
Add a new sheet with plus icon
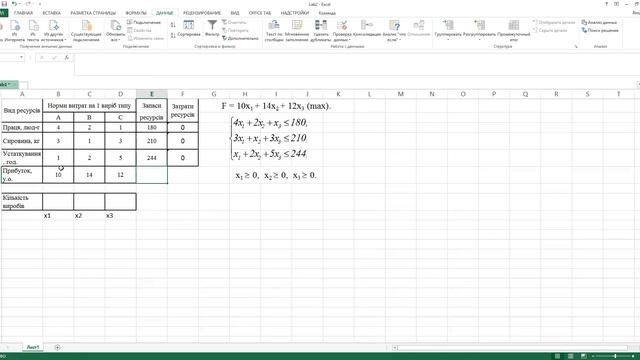tap(57, 347)
